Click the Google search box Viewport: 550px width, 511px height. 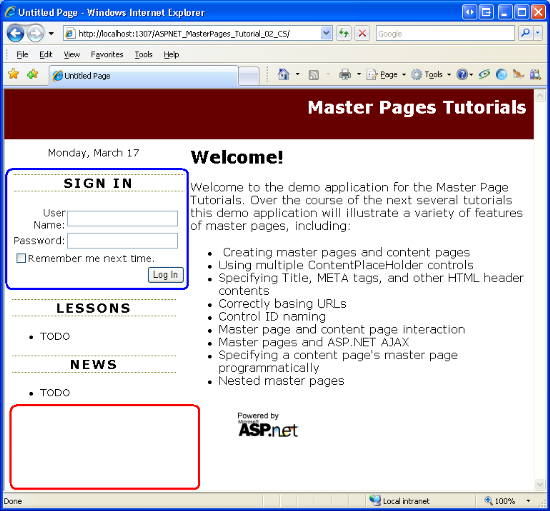[445, 34]
